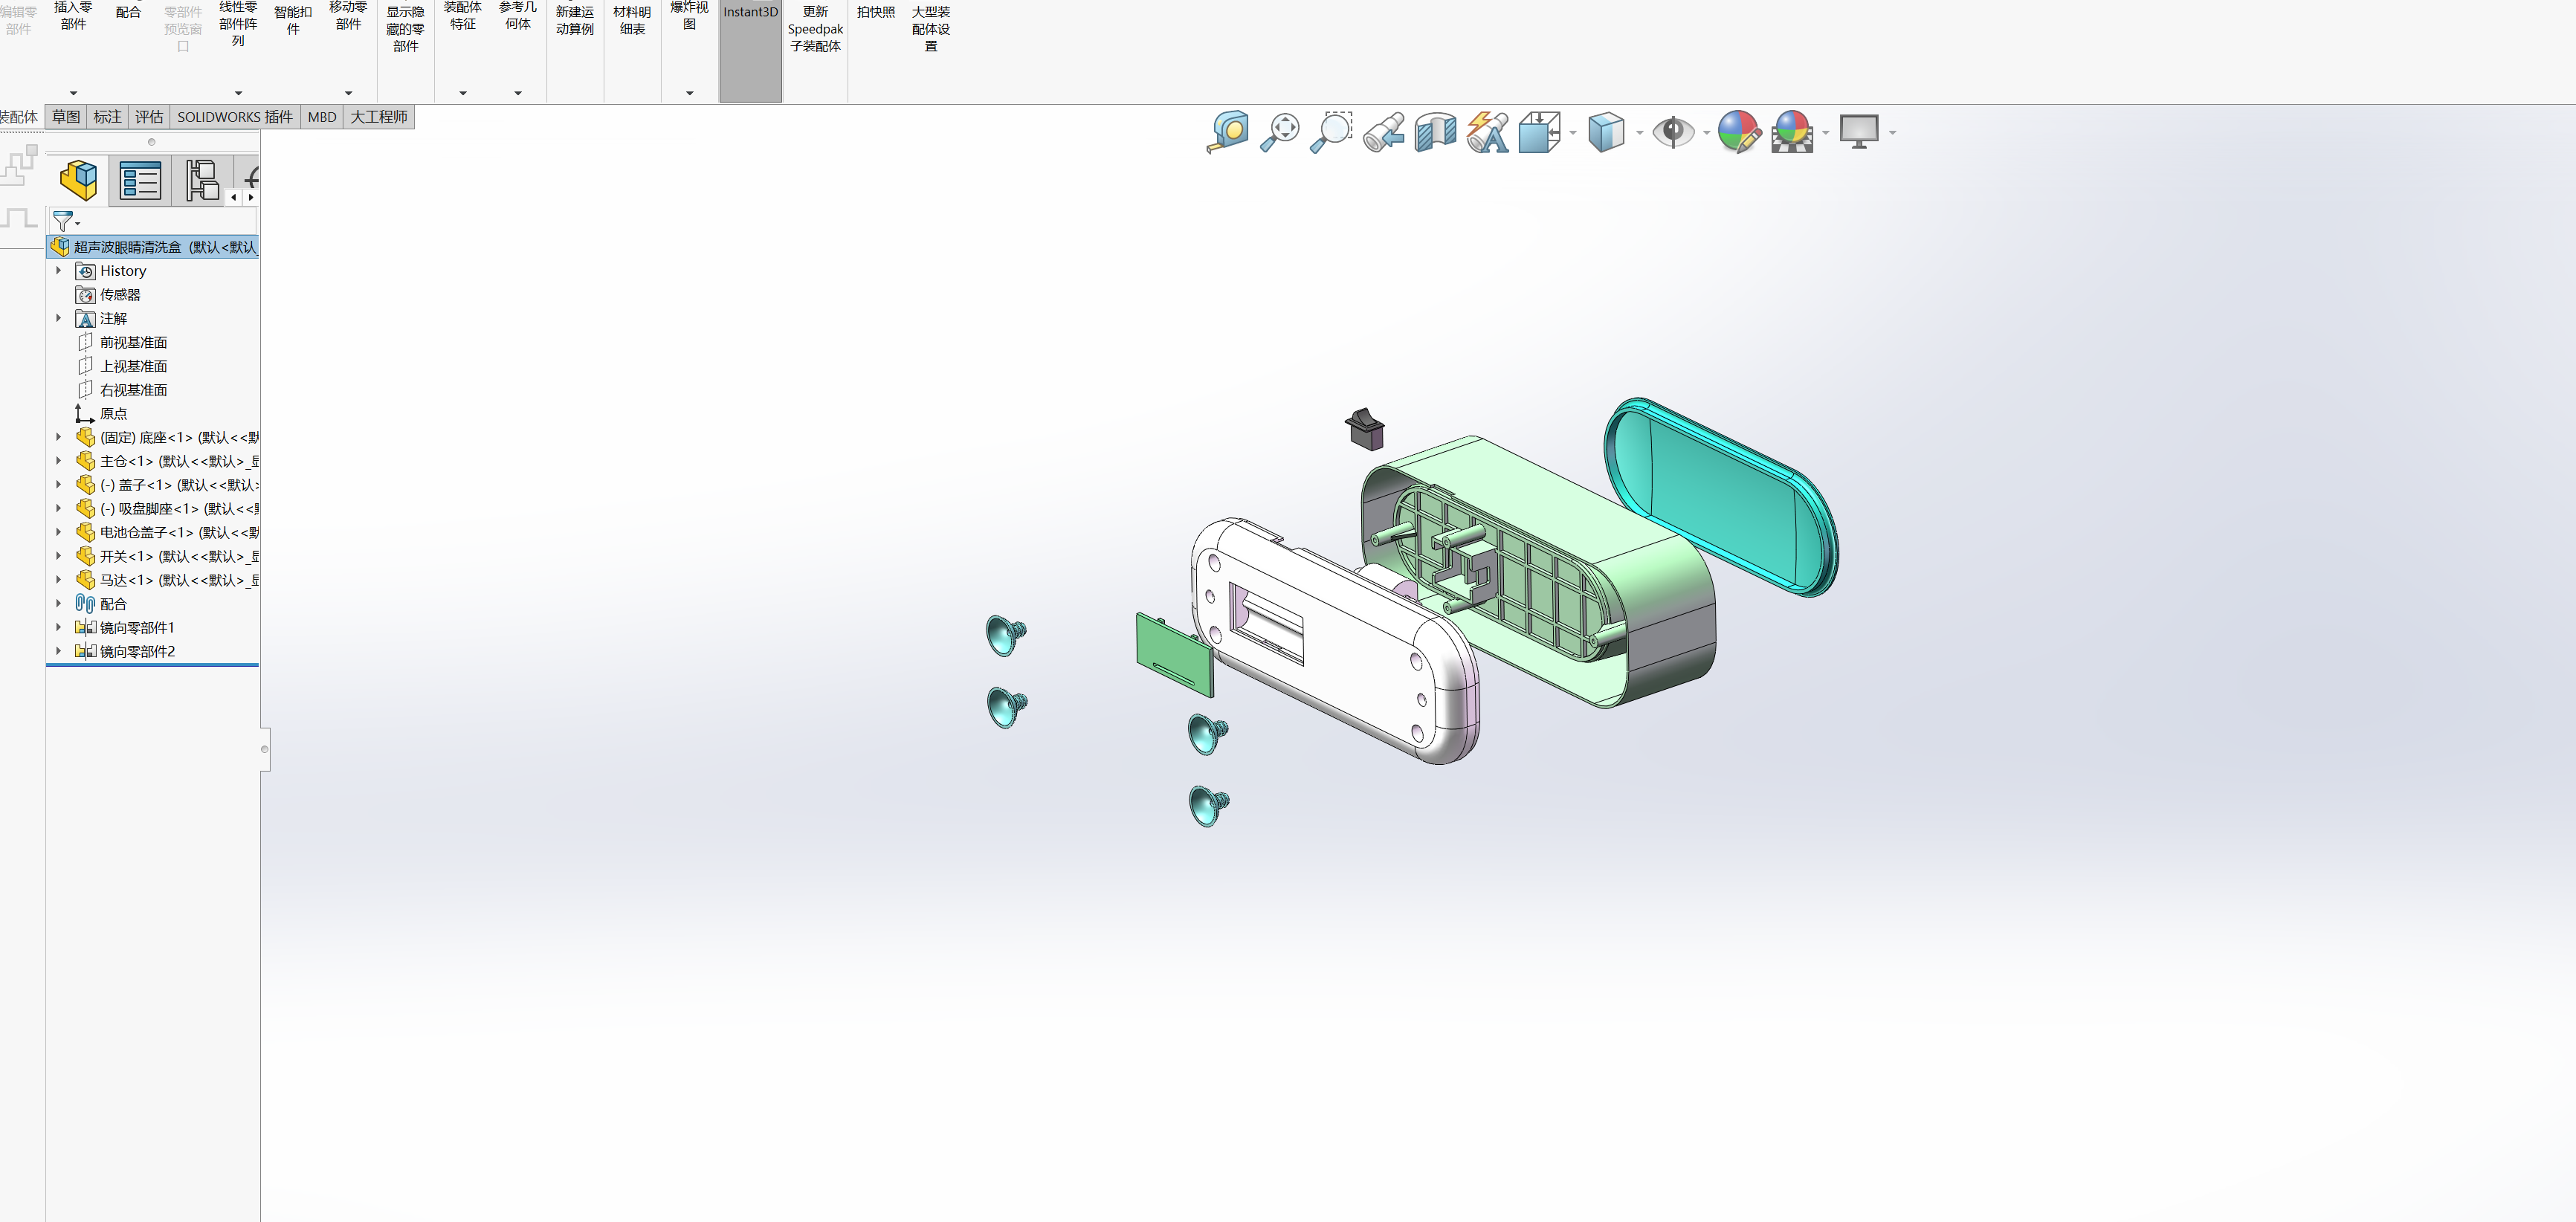The image size is (2576, 1222).
Task: Expand the History folder in tree
Action: [x=58, y=271]
